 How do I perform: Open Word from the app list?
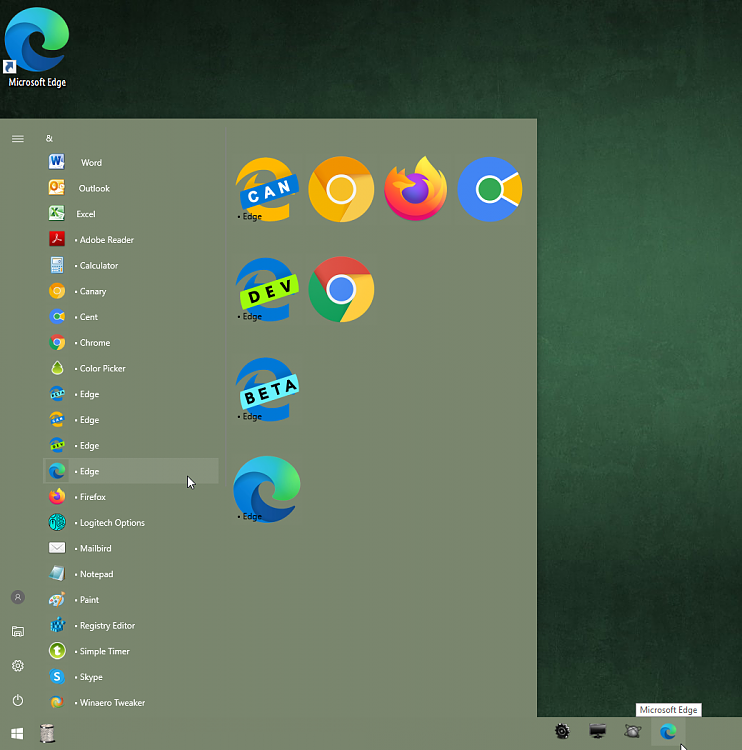click(131, 162)
